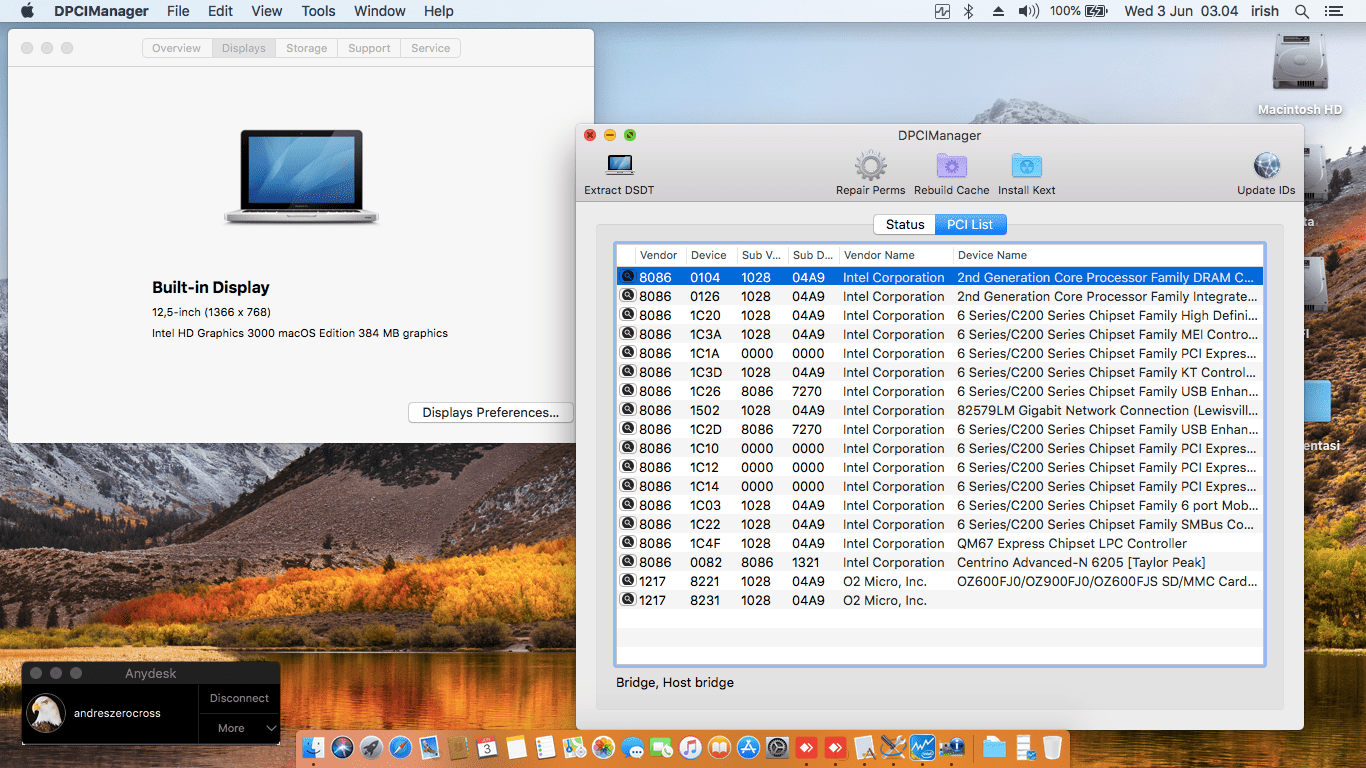Viewport: 1366px width, 768px height.
Task: Click the Vendor Name column header
Action: 896,255
